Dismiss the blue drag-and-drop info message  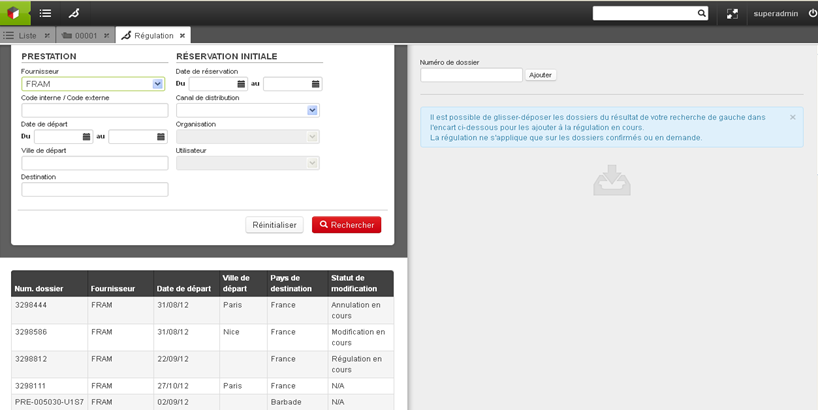792,117
